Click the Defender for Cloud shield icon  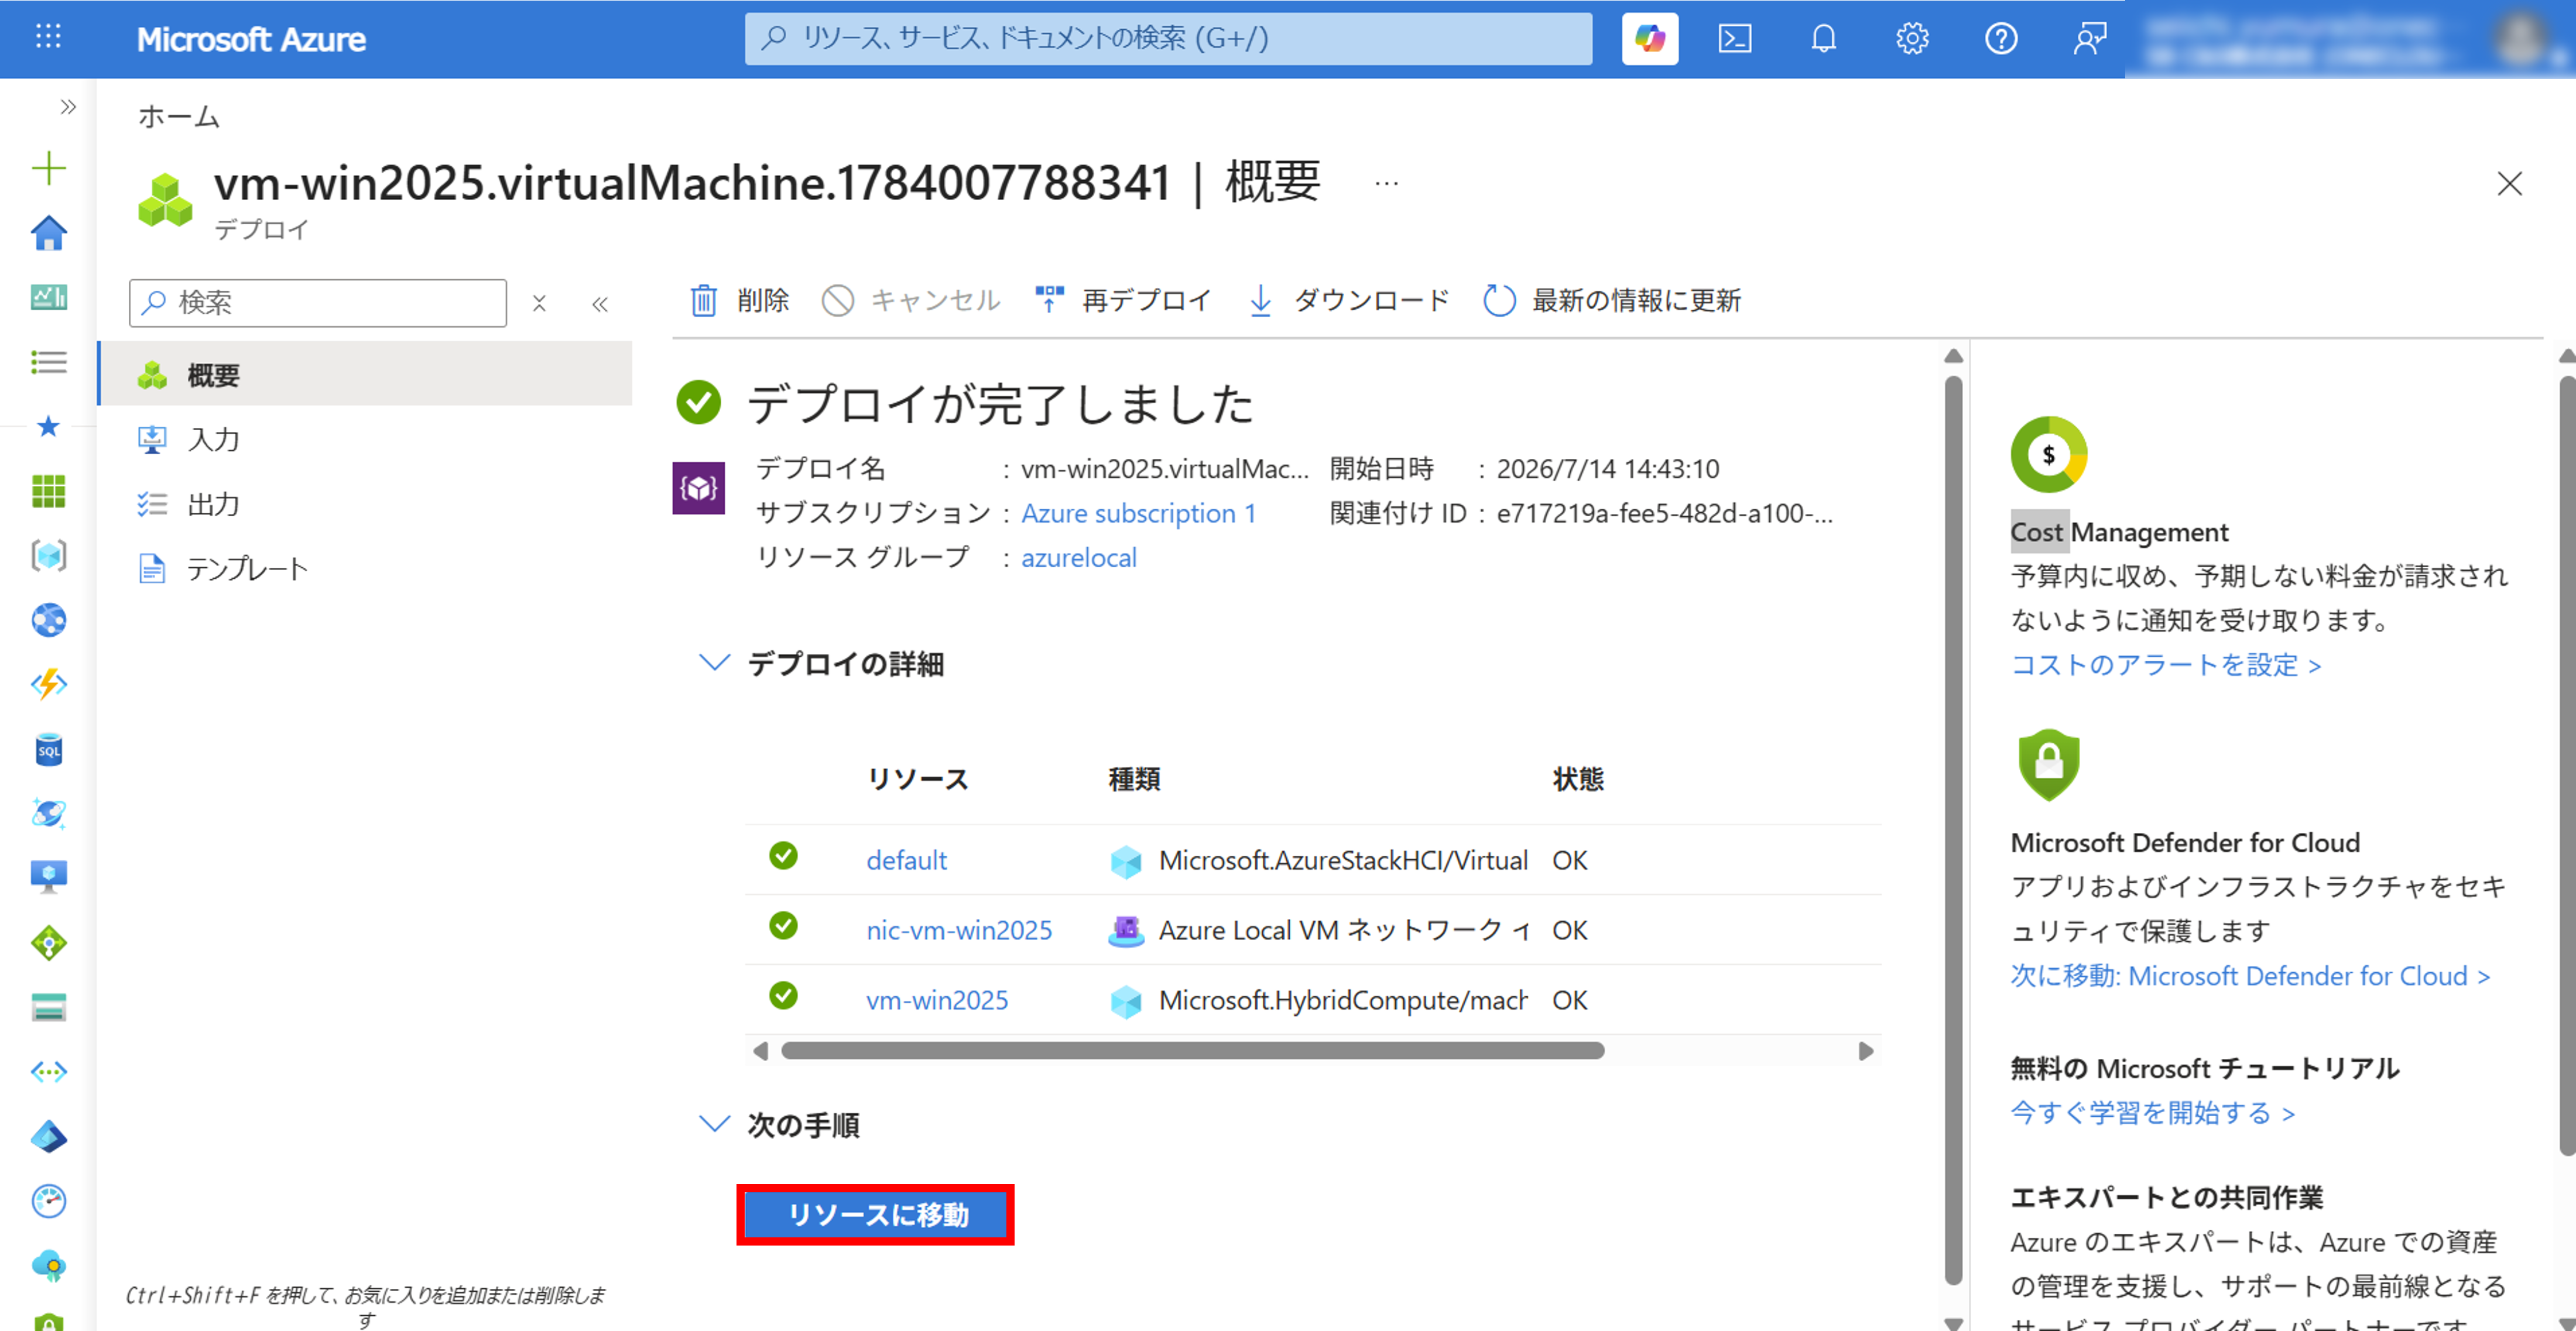click(2049, 765)
